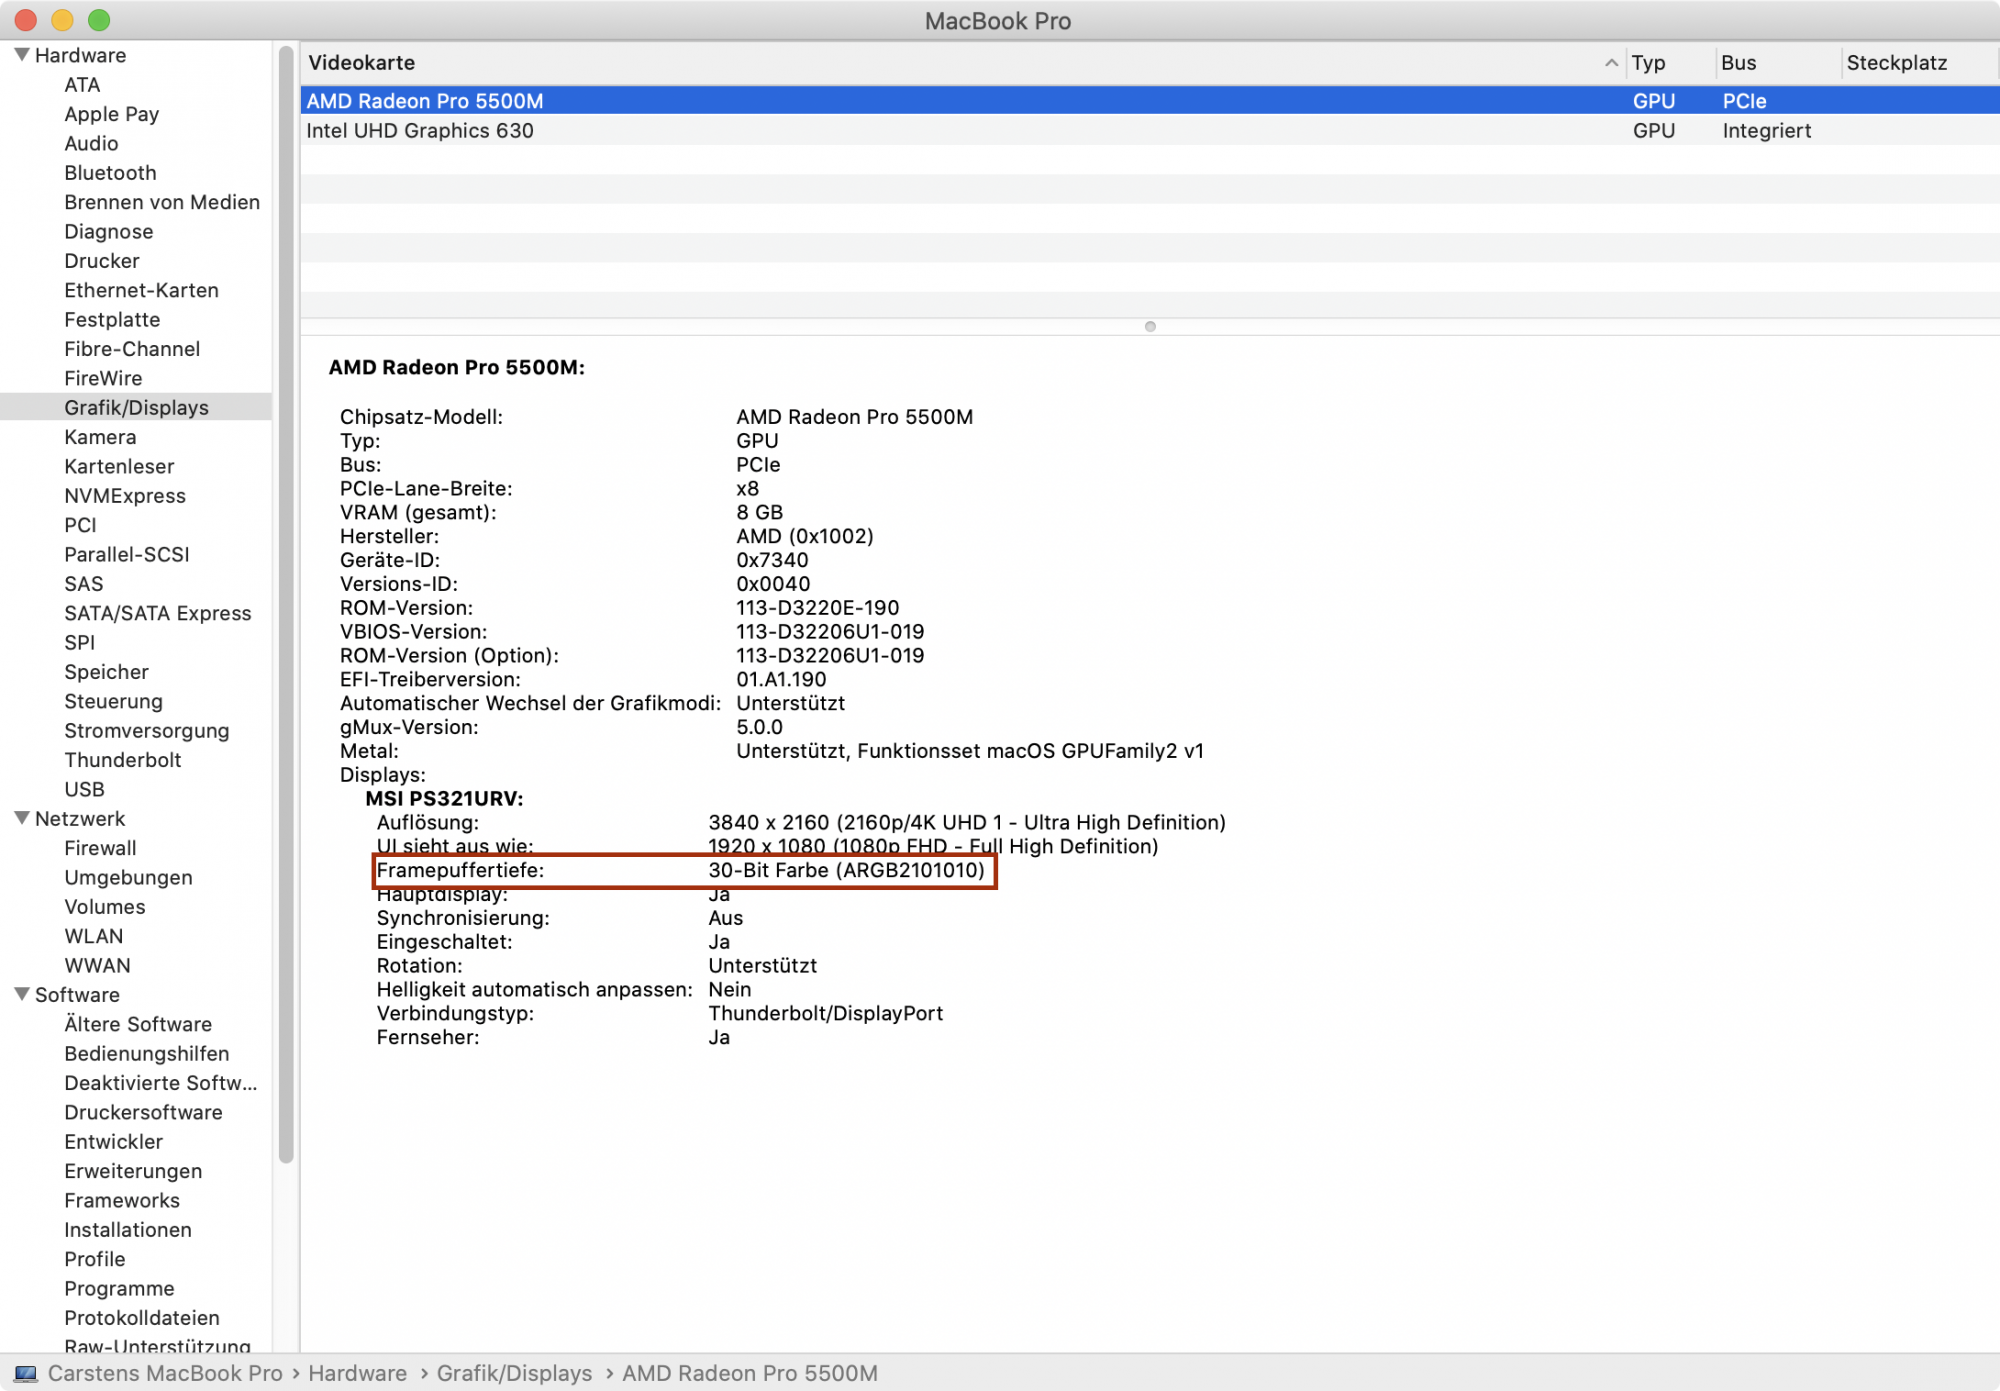The width and height of the screenshot is (2000, 1391).
Task: Sort by Steckplatz column header
Action: tap(1896, 63)
